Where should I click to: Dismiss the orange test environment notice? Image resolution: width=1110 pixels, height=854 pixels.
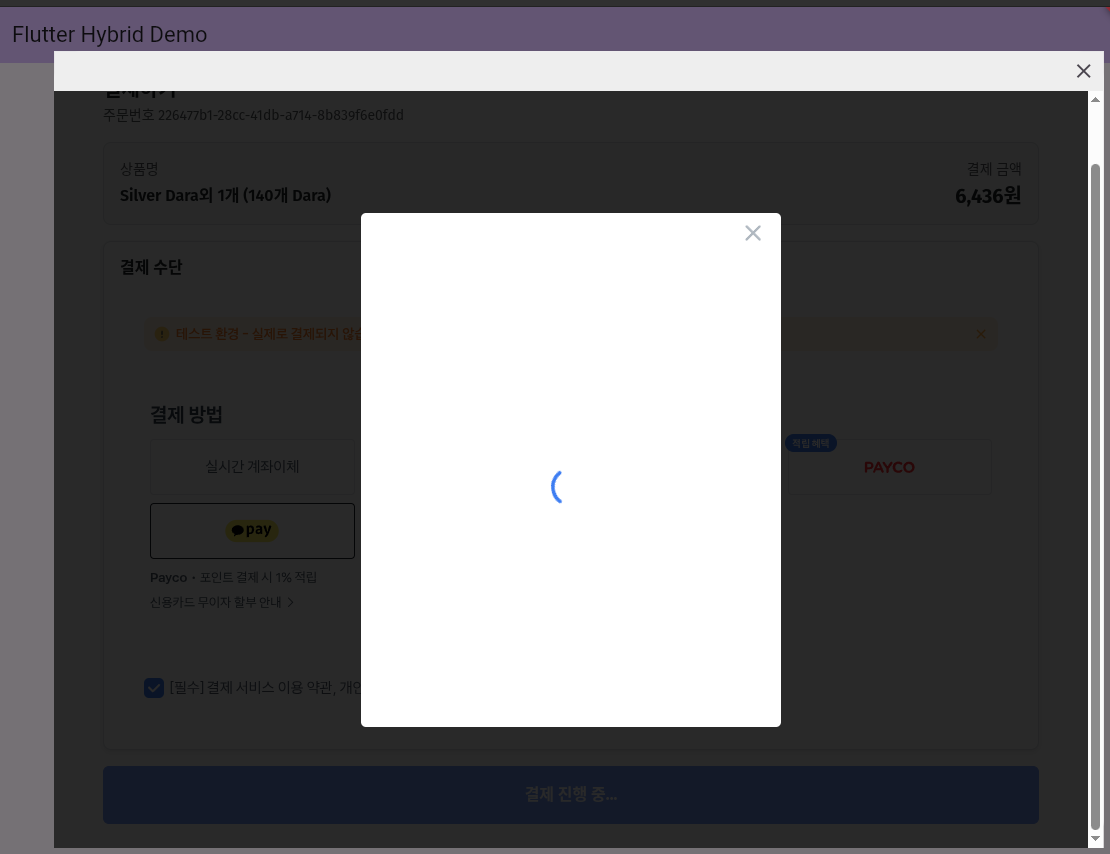click(x=980, y=334)
